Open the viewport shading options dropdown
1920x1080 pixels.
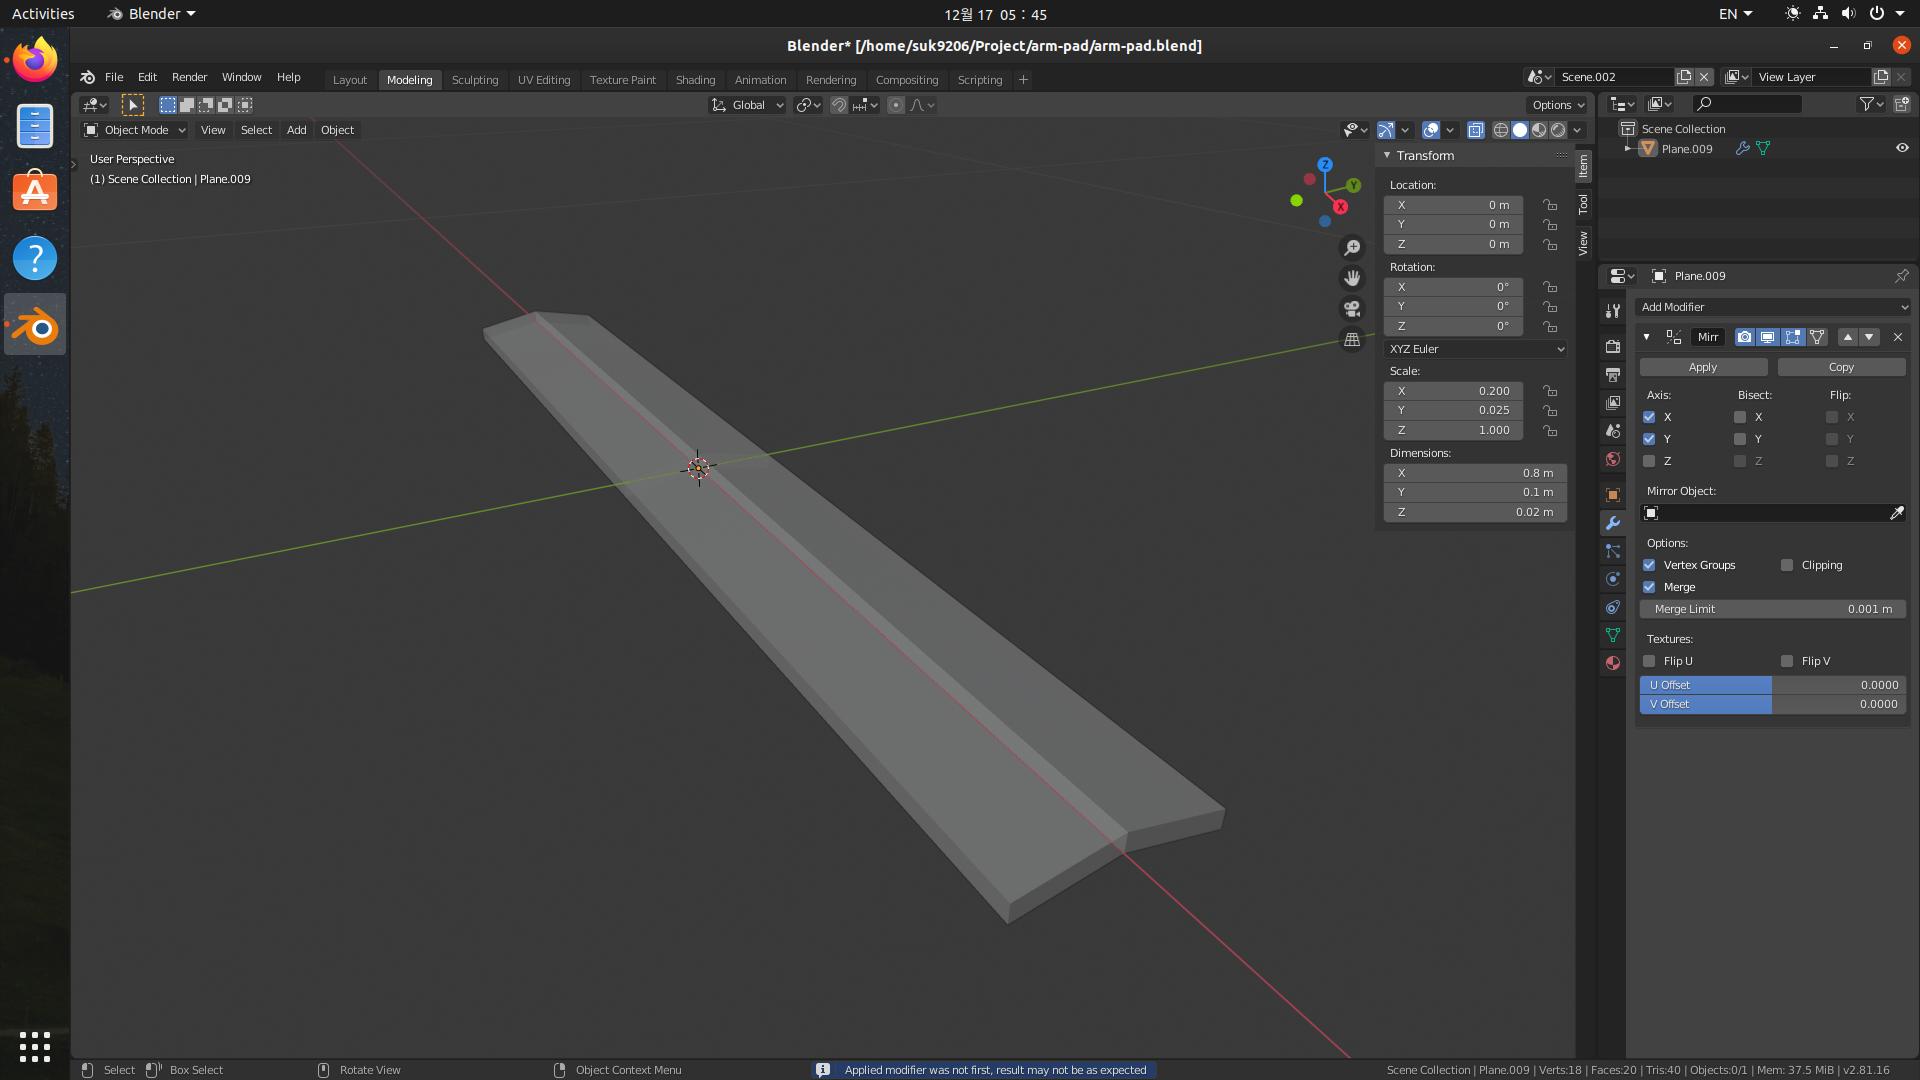pyautogui.click(x=1577, y=130)
